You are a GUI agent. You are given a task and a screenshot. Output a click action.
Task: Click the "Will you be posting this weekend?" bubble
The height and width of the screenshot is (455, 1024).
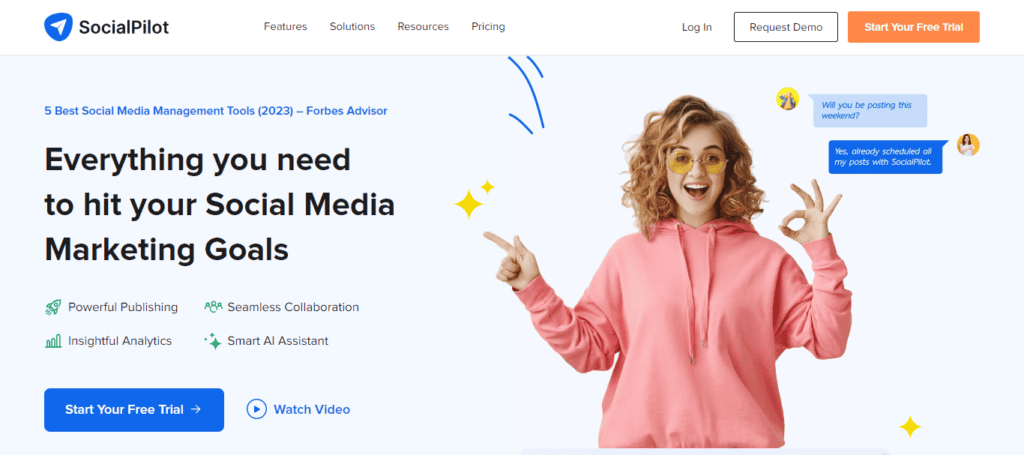coord(867,110)
